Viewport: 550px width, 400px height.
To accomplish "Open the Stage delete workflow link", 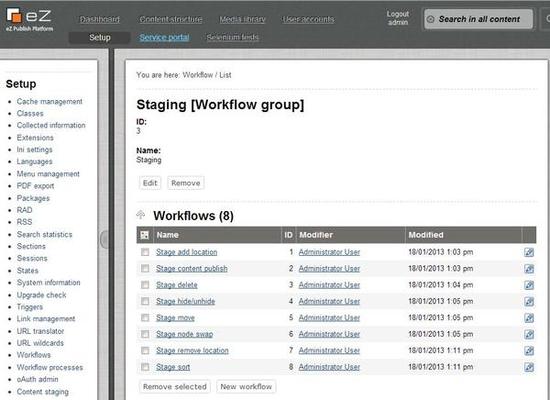I will [177, 285].
